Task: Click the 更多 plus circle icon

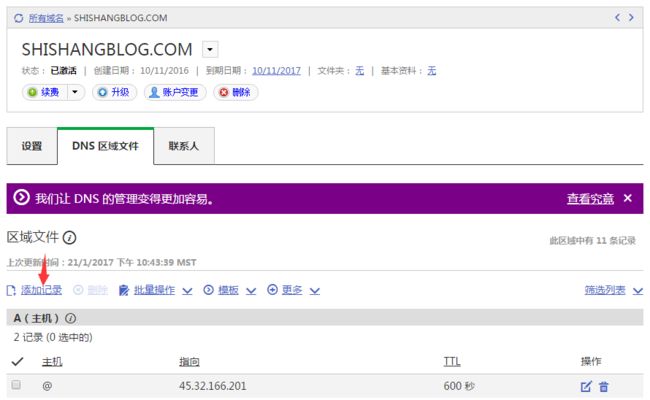Action: pos(272,290)
